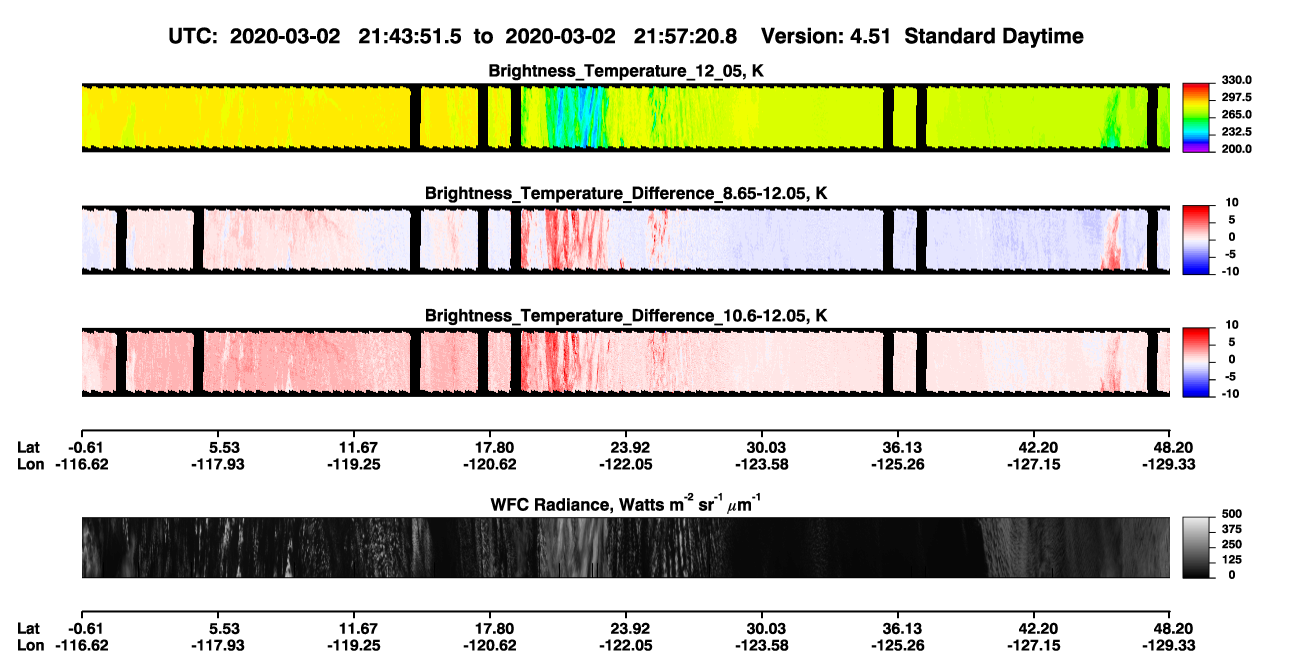Click longitude '-129.33' on the bottom axis below WFC

coord(1169,645)
